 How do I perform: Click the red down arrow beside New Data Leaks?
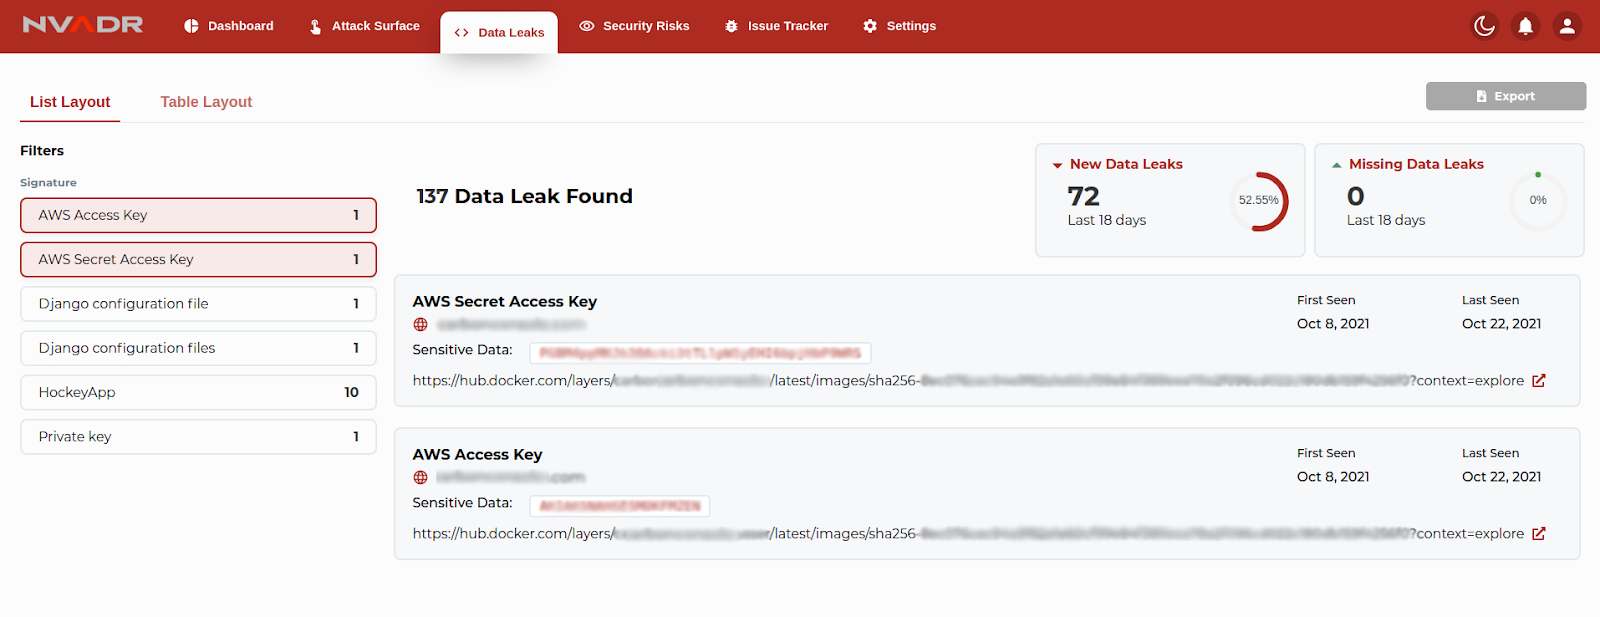[x=1057, y=166]
